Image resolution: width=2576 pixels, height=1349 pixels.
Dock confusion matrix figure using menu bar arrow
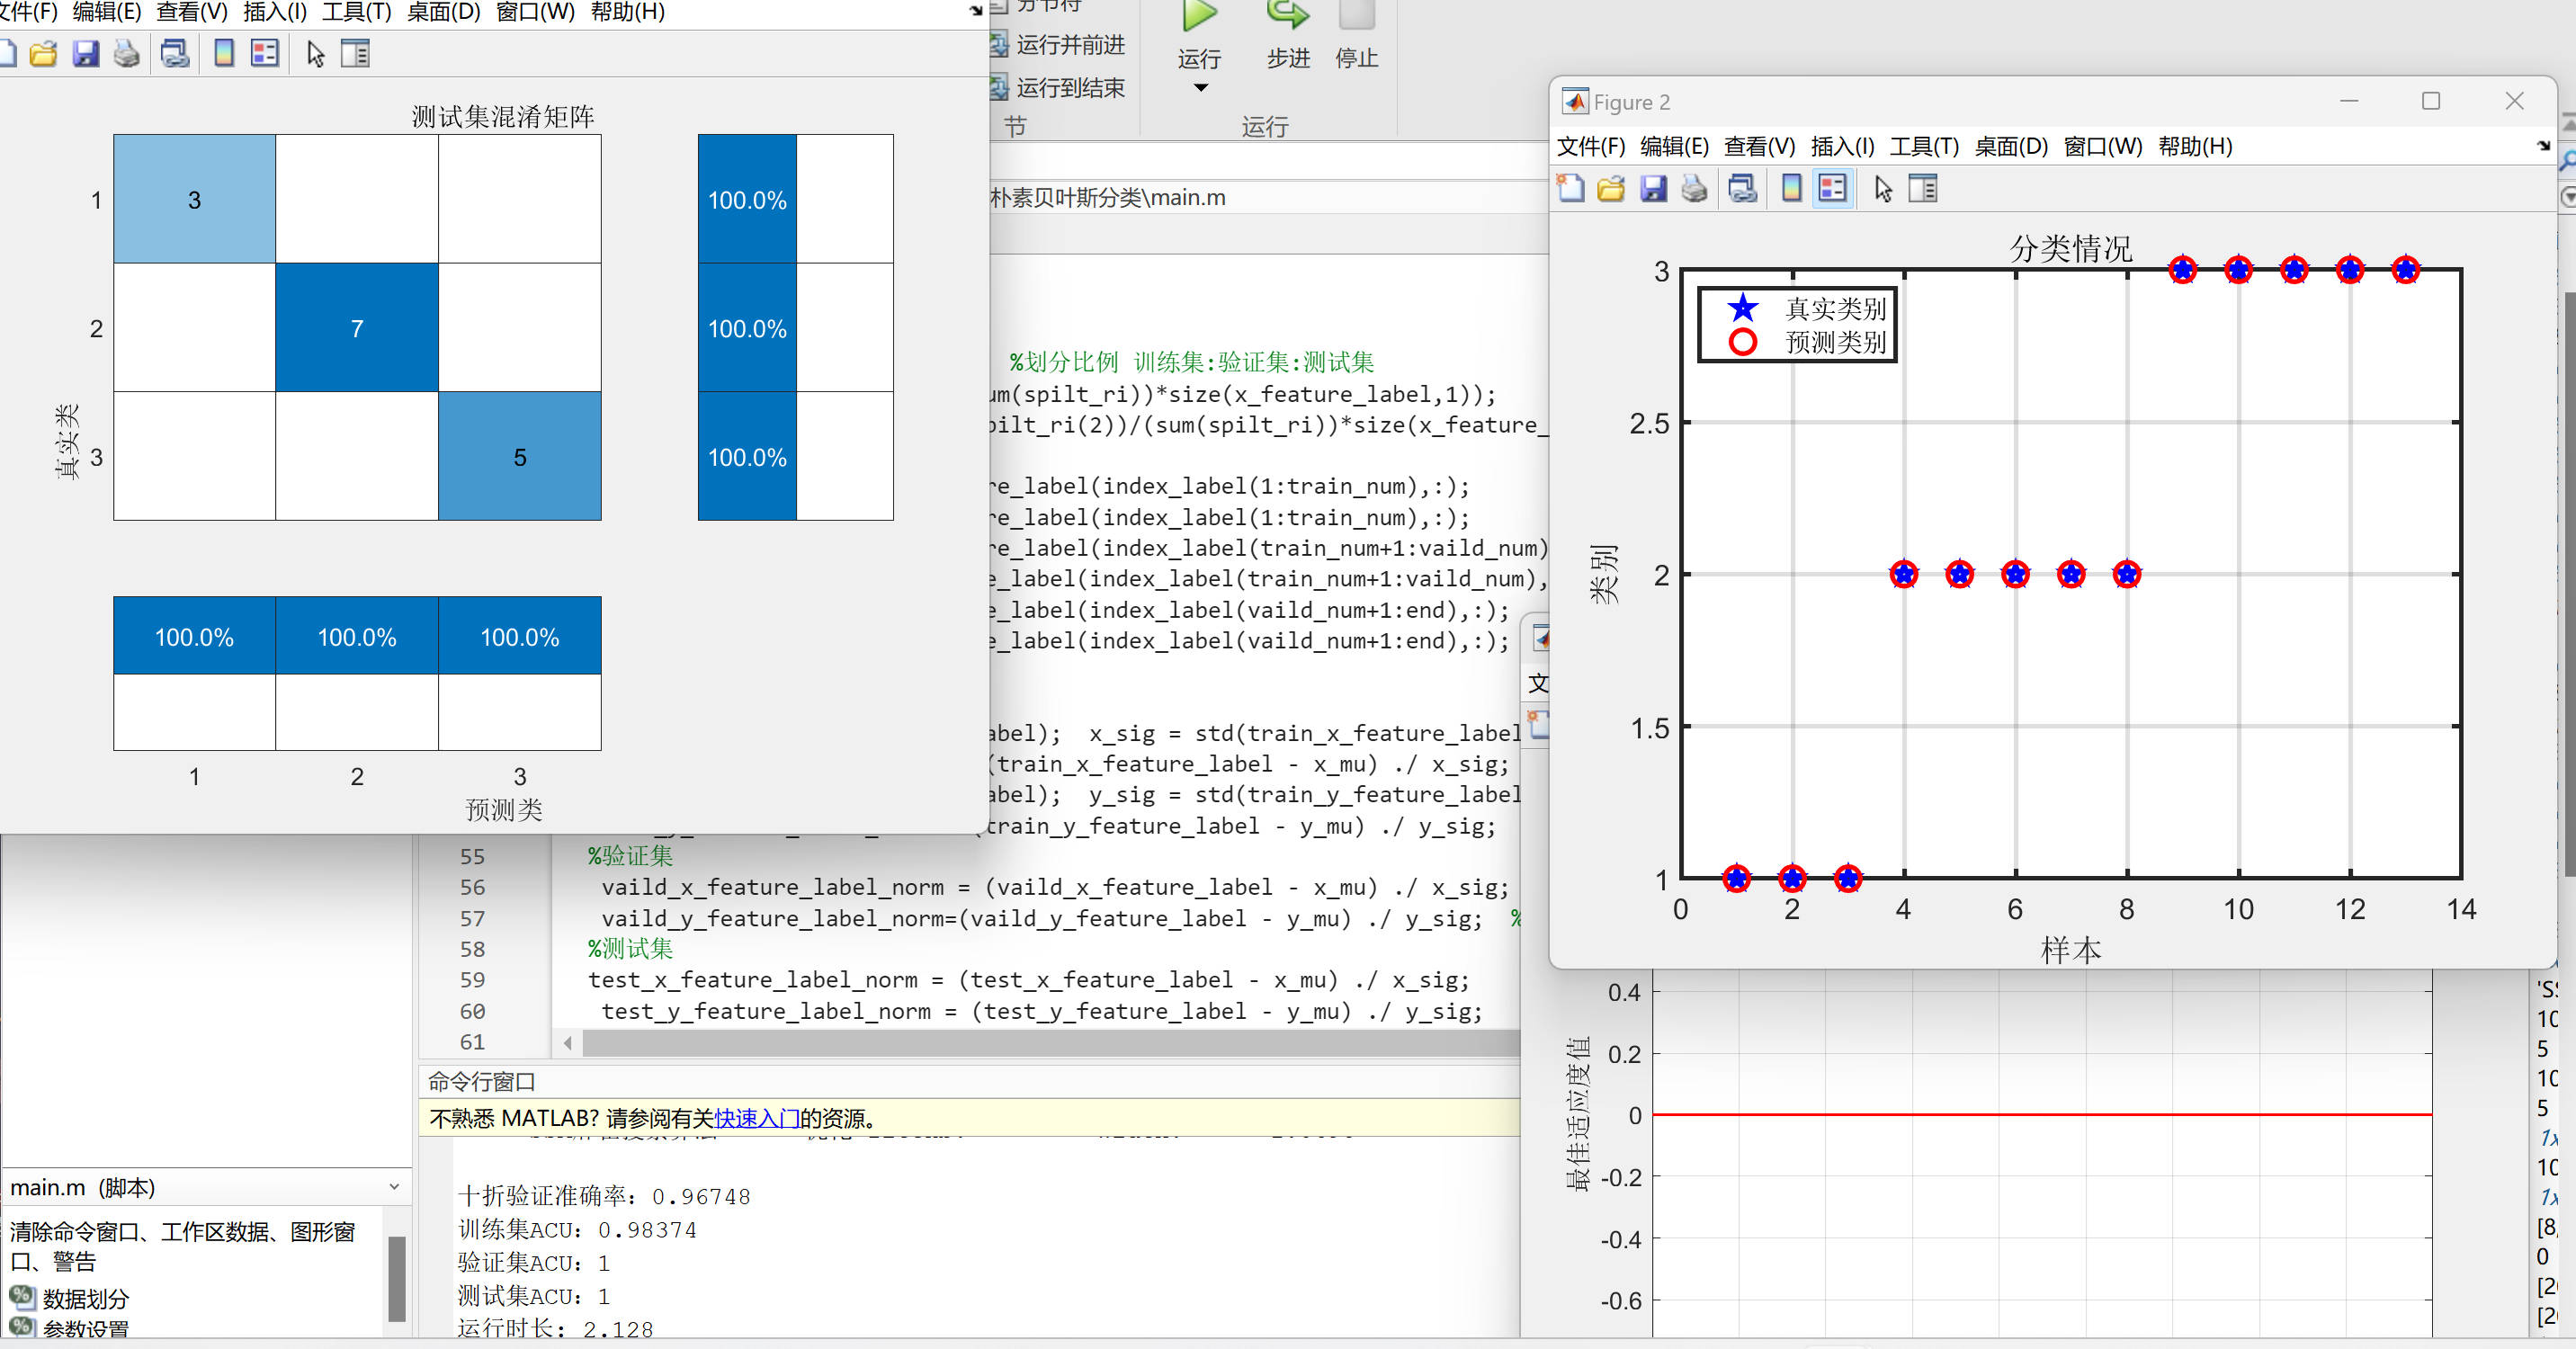pyautogui.click(x=975, y=11)
